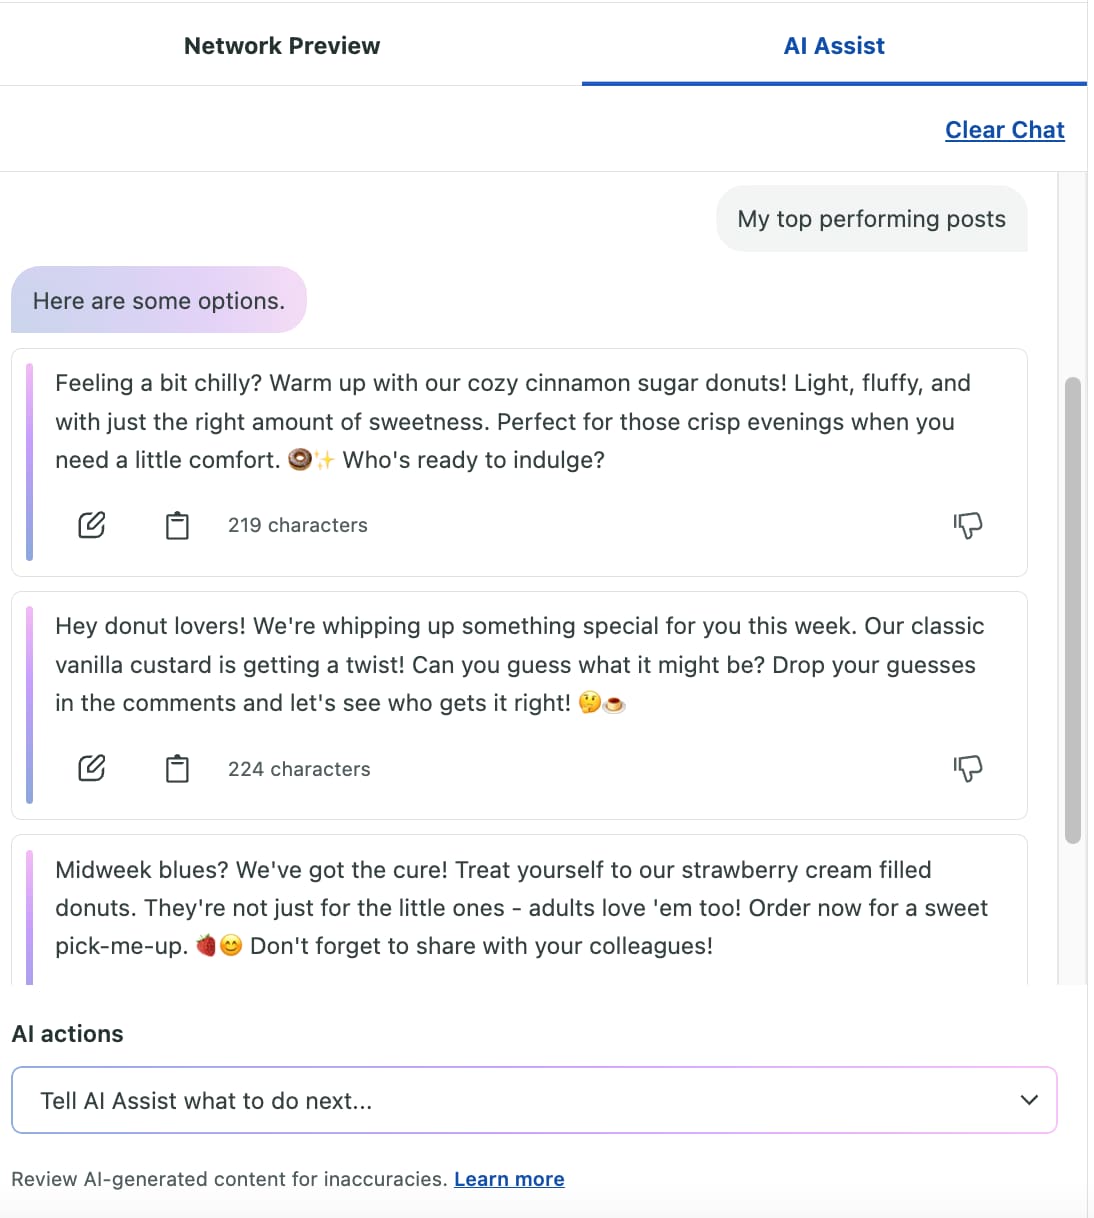Click the edit icon on the vanilla custard post

[x=91, y=768]
